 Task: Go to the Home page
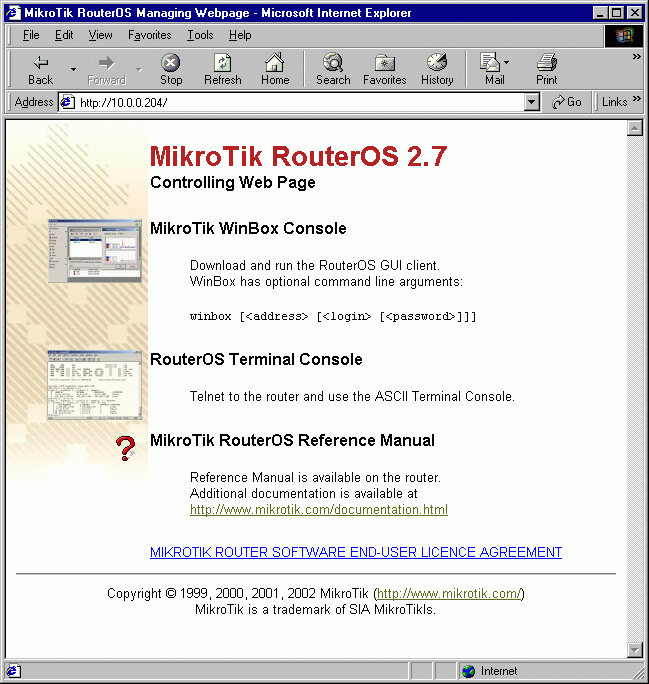(x=275, y=69)
